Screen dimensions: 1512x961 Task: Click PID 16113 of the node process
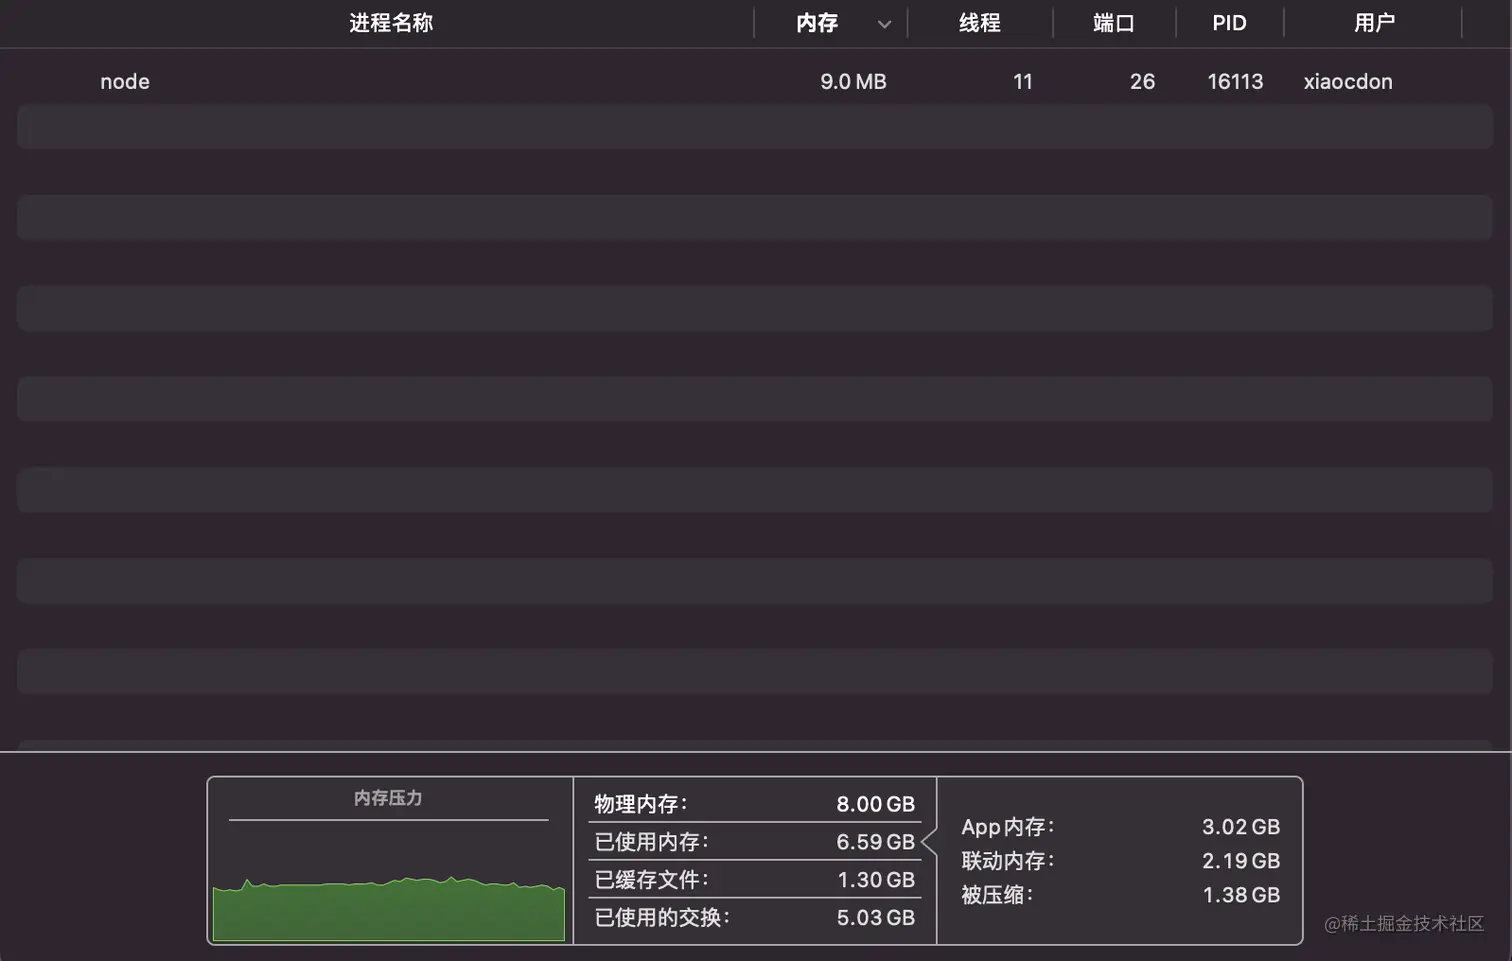1234,81
